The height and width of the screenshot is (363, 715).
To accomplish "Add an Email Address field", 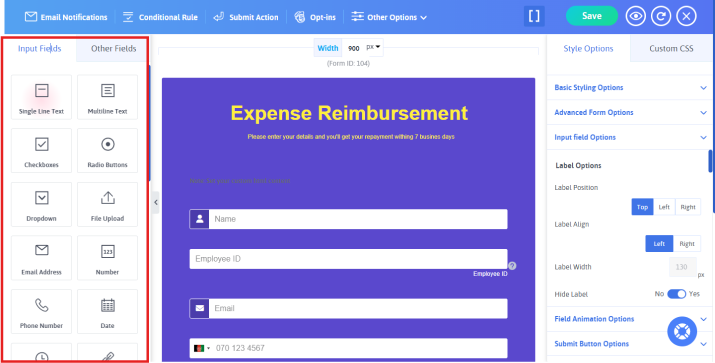I will (x=41, y=258).
